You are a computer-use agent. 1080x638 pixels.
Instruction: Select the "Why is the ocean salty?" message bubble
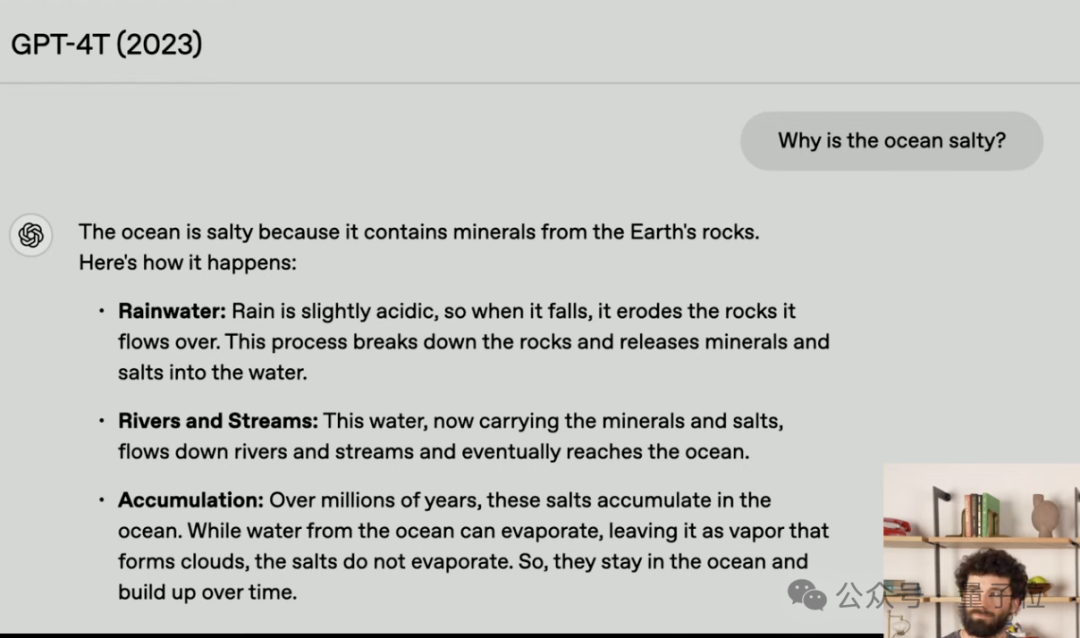(891, 141)
